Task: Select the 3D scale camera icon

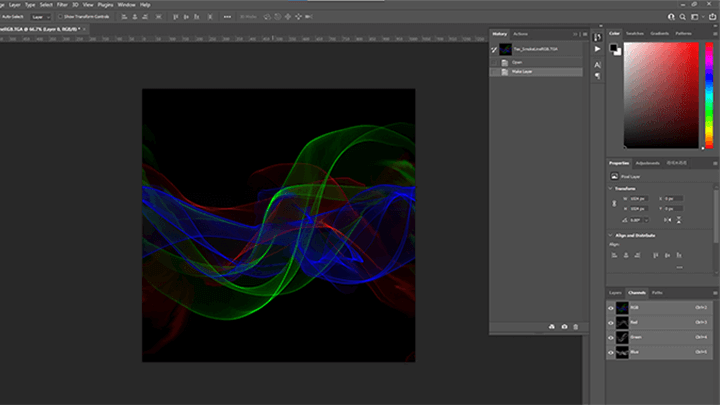Action: coord(309,17)
